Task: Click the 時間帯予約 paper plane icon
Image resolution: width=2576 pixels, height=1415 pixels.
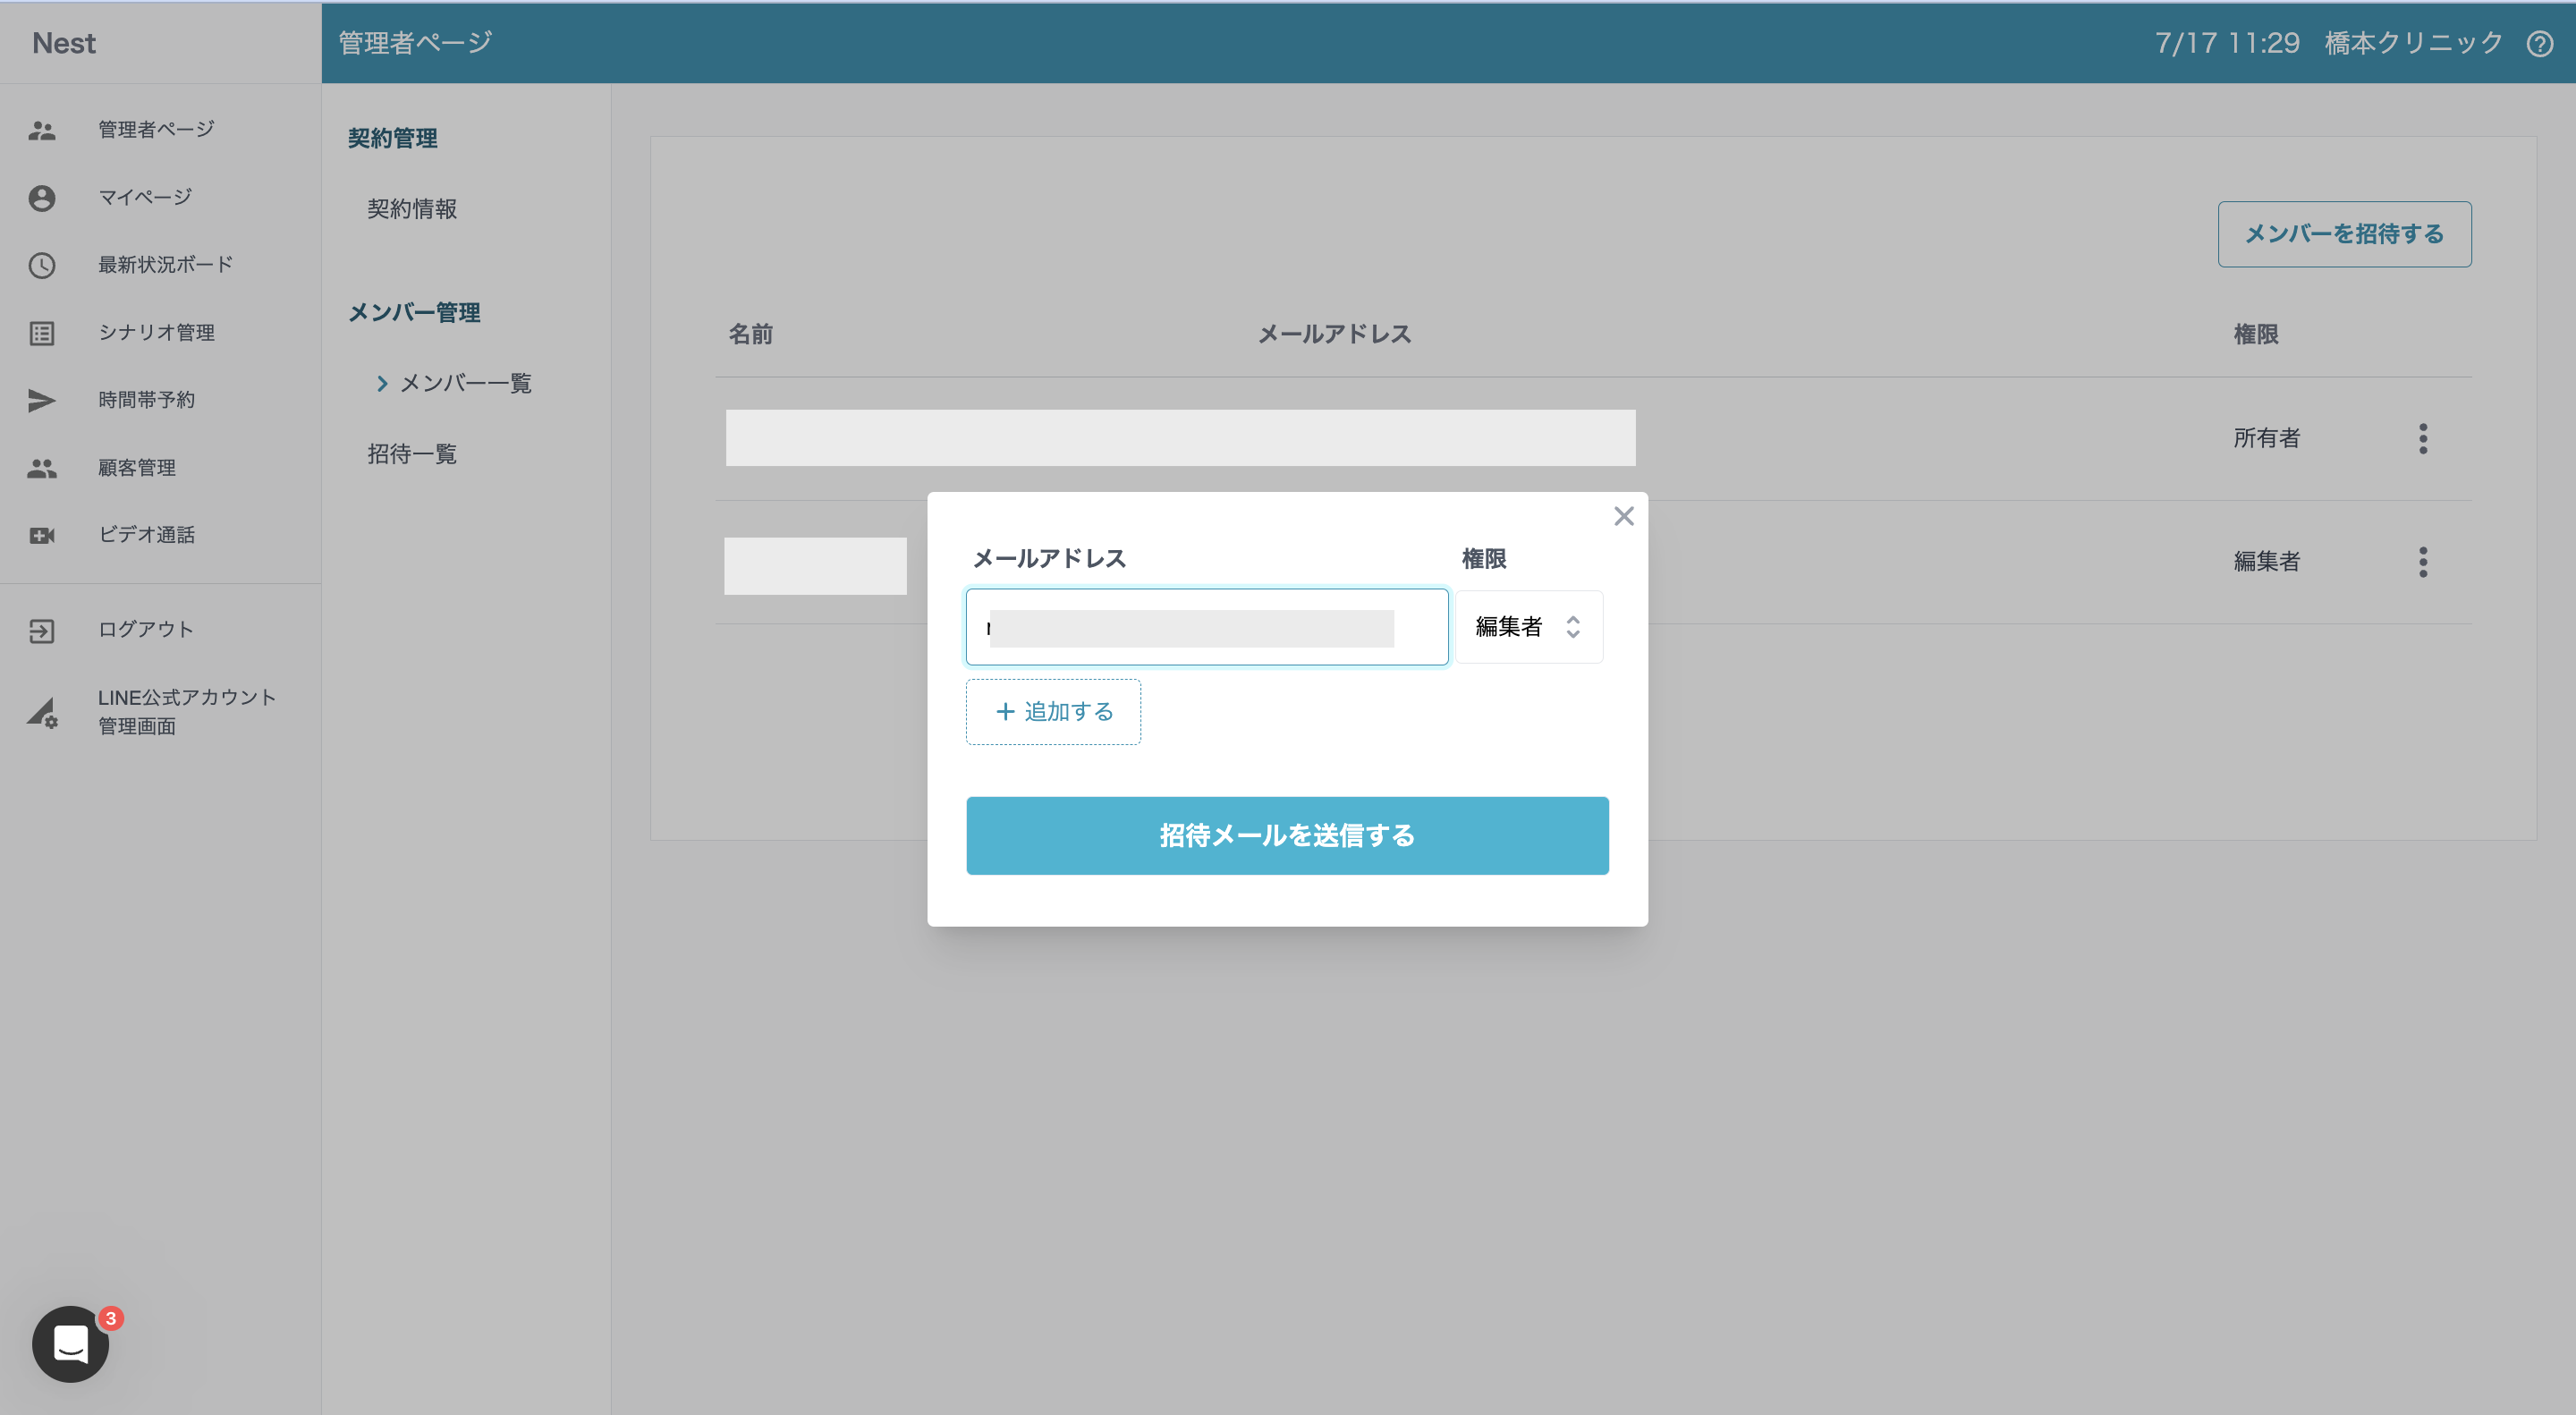Action: (42, 400)
